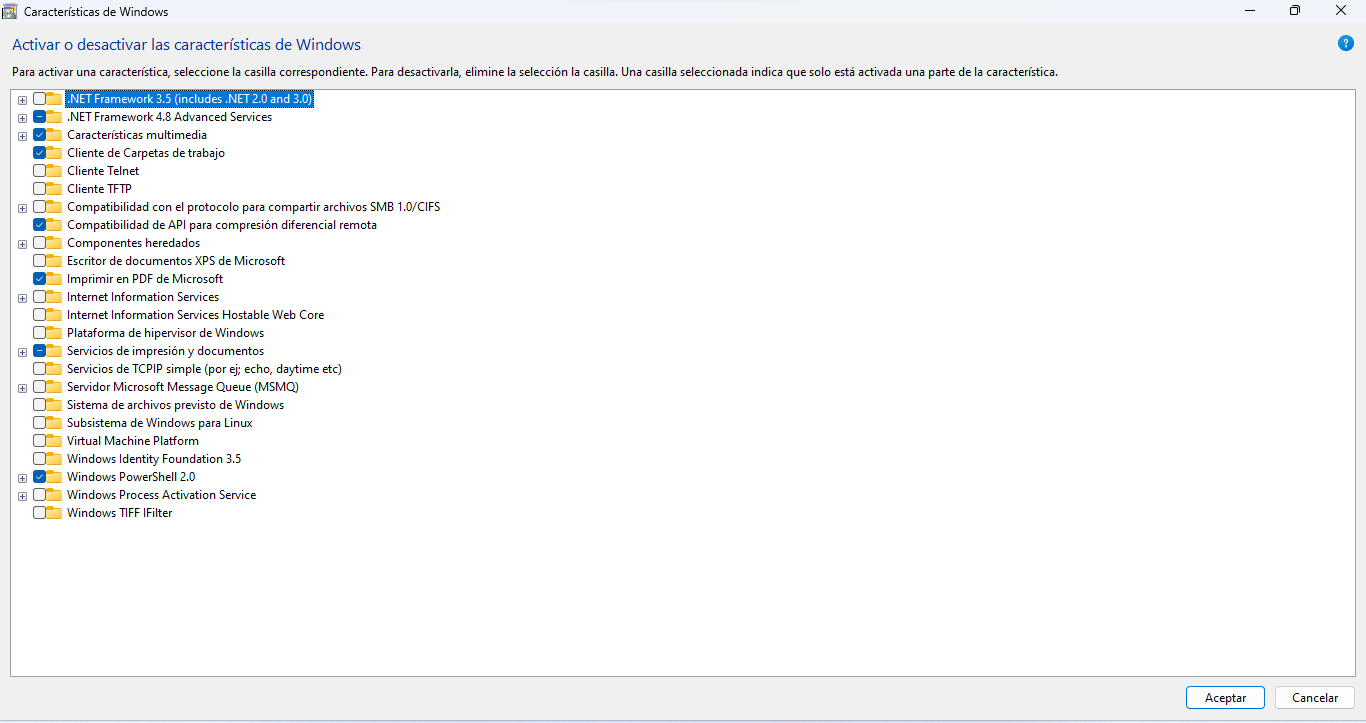
Task: Toggle the .NET Framework 4.8 Advanced Services checkbox
Action: (x=39, y=117)
